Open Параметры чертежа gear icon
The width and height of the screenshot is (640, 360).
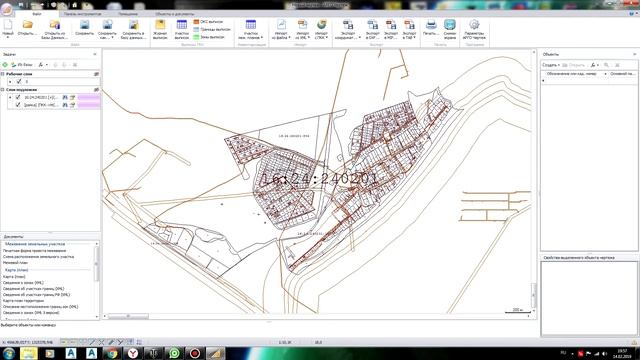[474, 29]
